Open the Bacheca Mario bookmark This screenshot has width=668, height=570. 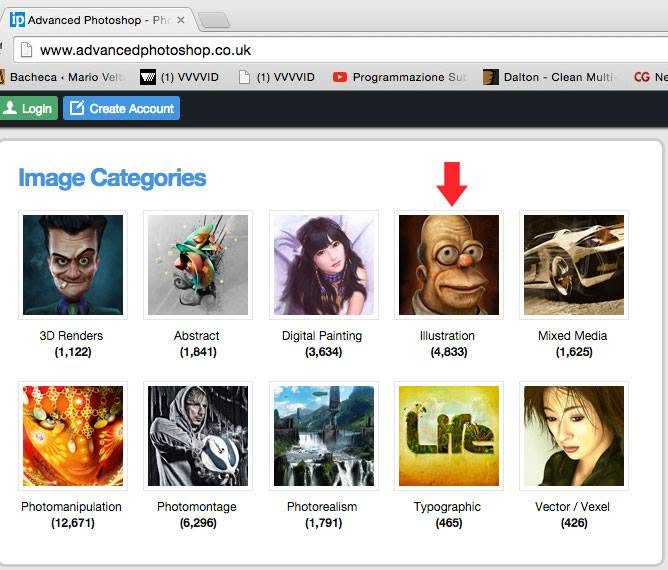click(x=62, y=77)
